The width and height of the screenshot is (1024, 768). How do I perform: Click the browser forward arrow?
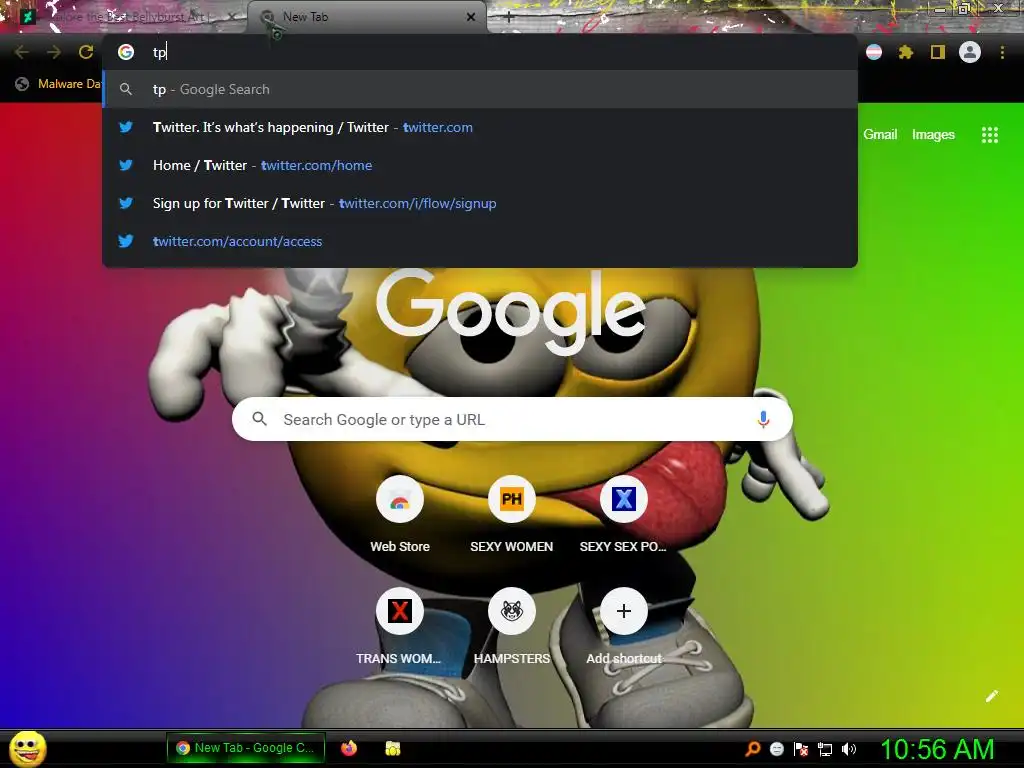54,52
